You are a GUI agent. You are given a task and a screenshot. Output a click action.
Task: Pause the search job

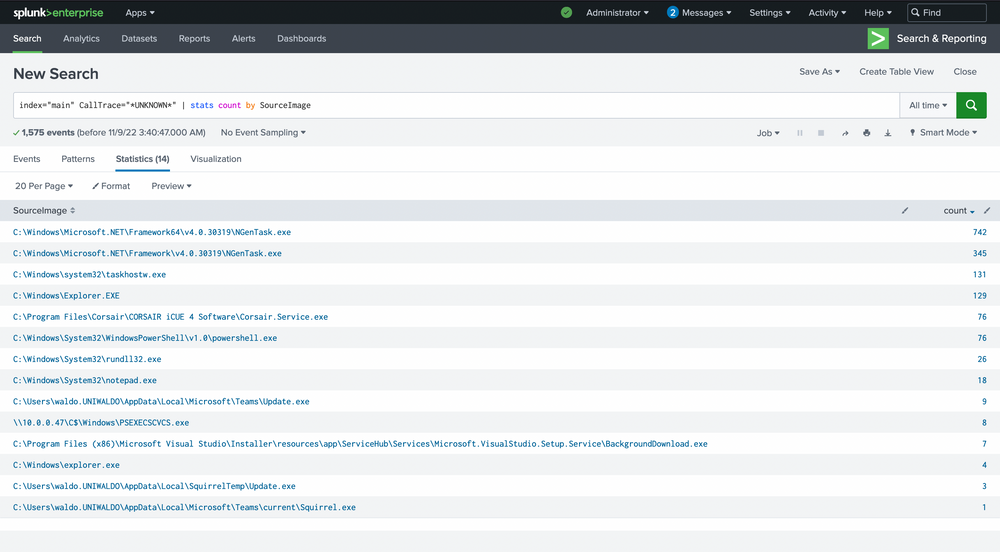[799, 133]
